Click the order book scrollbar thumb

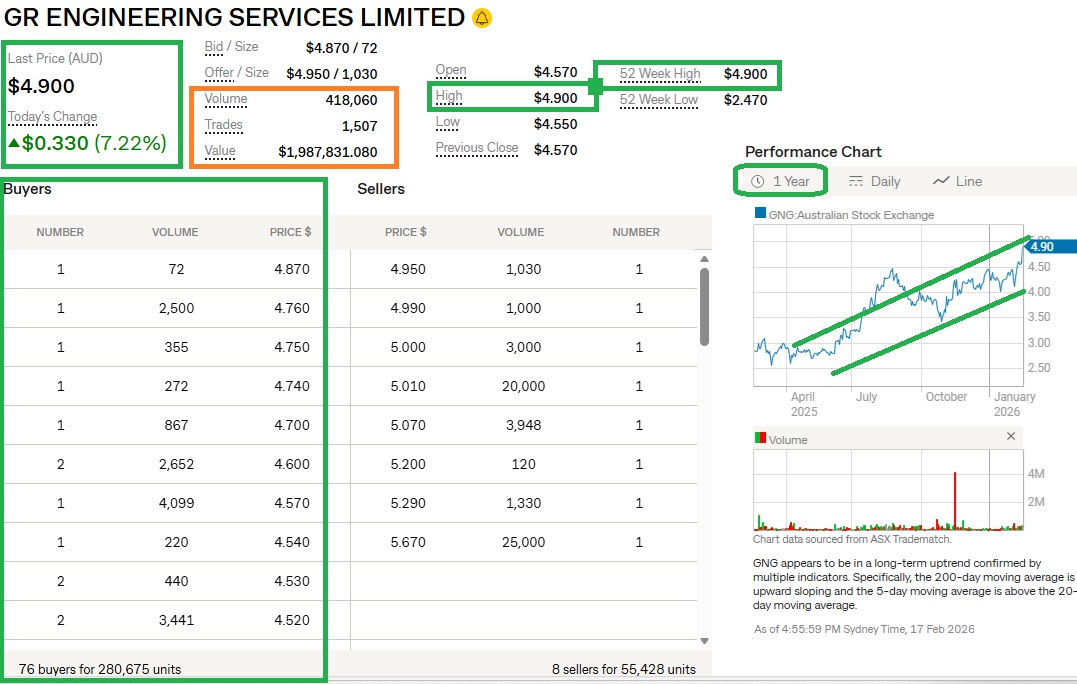pos(704,305)
